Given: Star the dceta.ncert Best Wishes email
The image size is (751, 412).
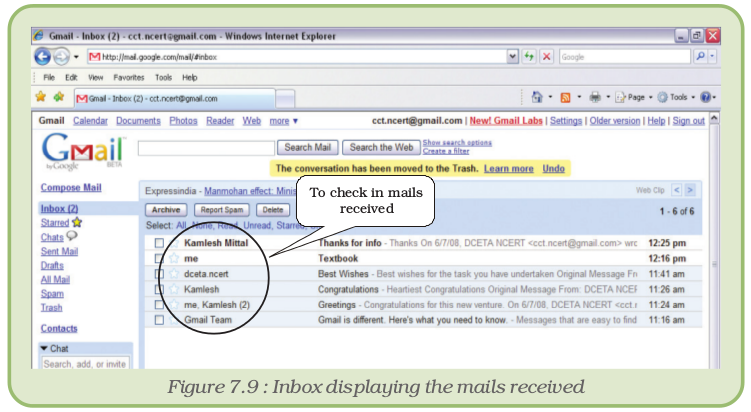Looking at the screenshot, I should (174, 274).
